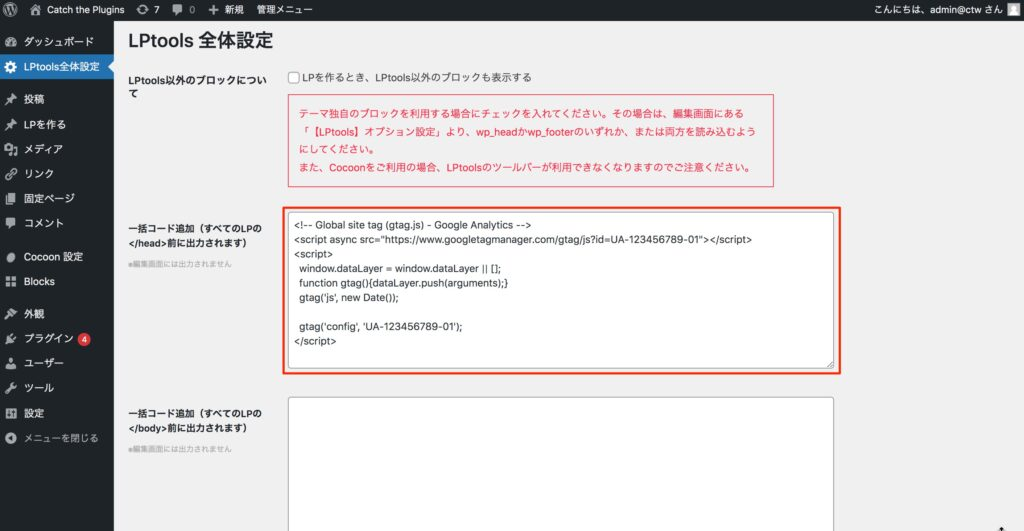Grab the head textarea resize handle
The image size is (1024, 531).
(x=830, y=364)
